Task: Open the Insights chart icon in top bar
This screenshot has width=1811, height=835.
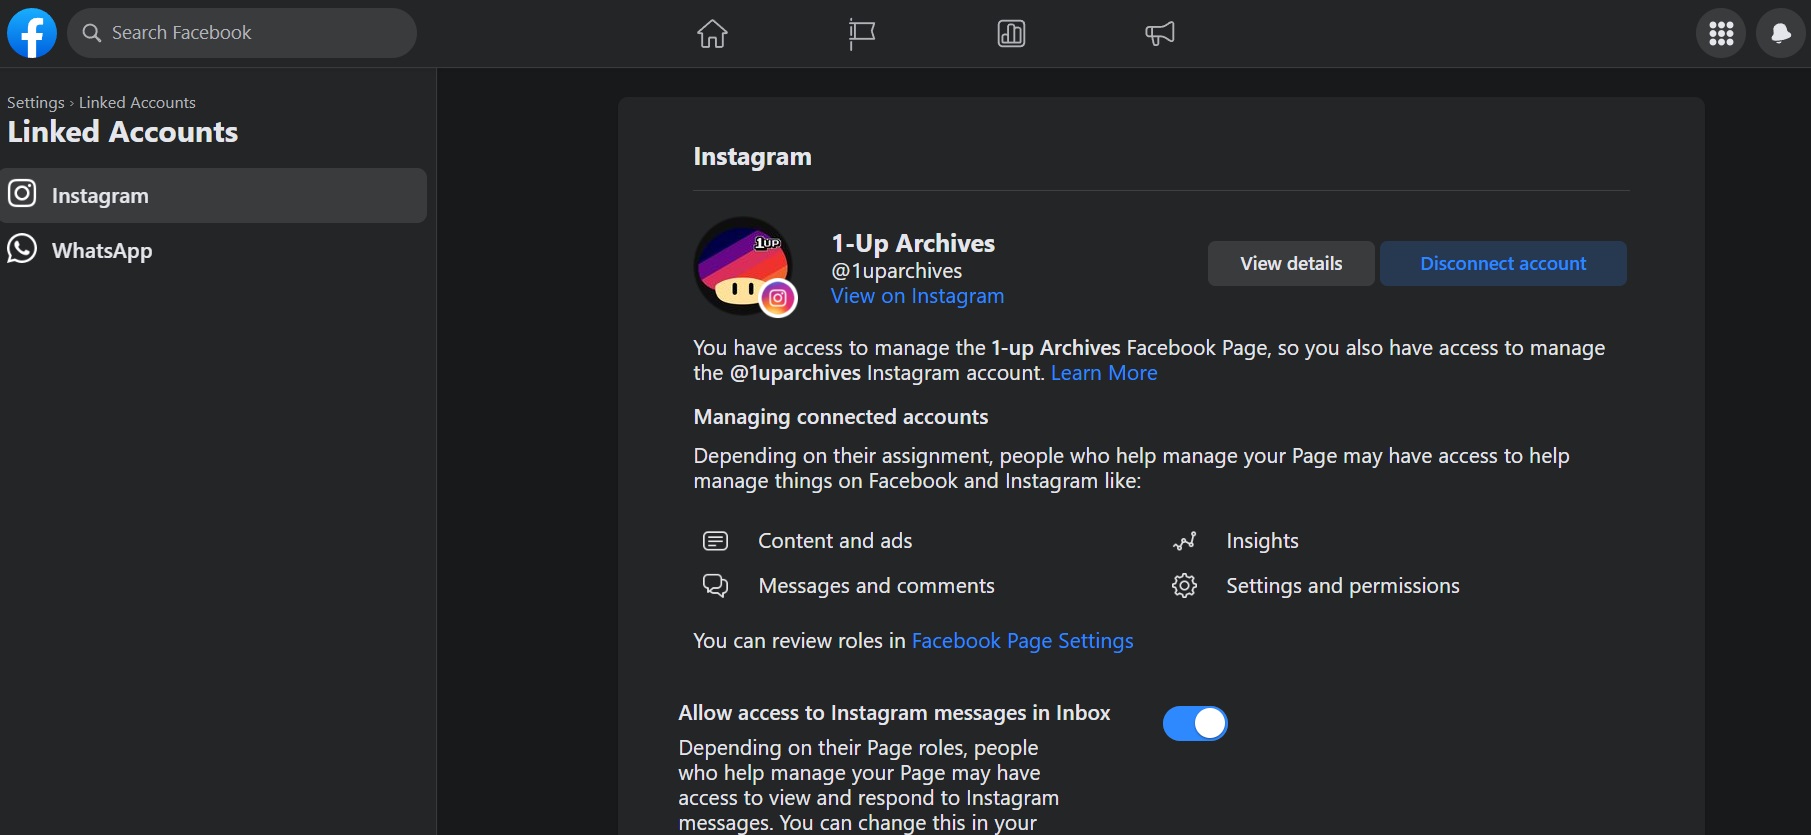Action: [x=1011, y=34]
